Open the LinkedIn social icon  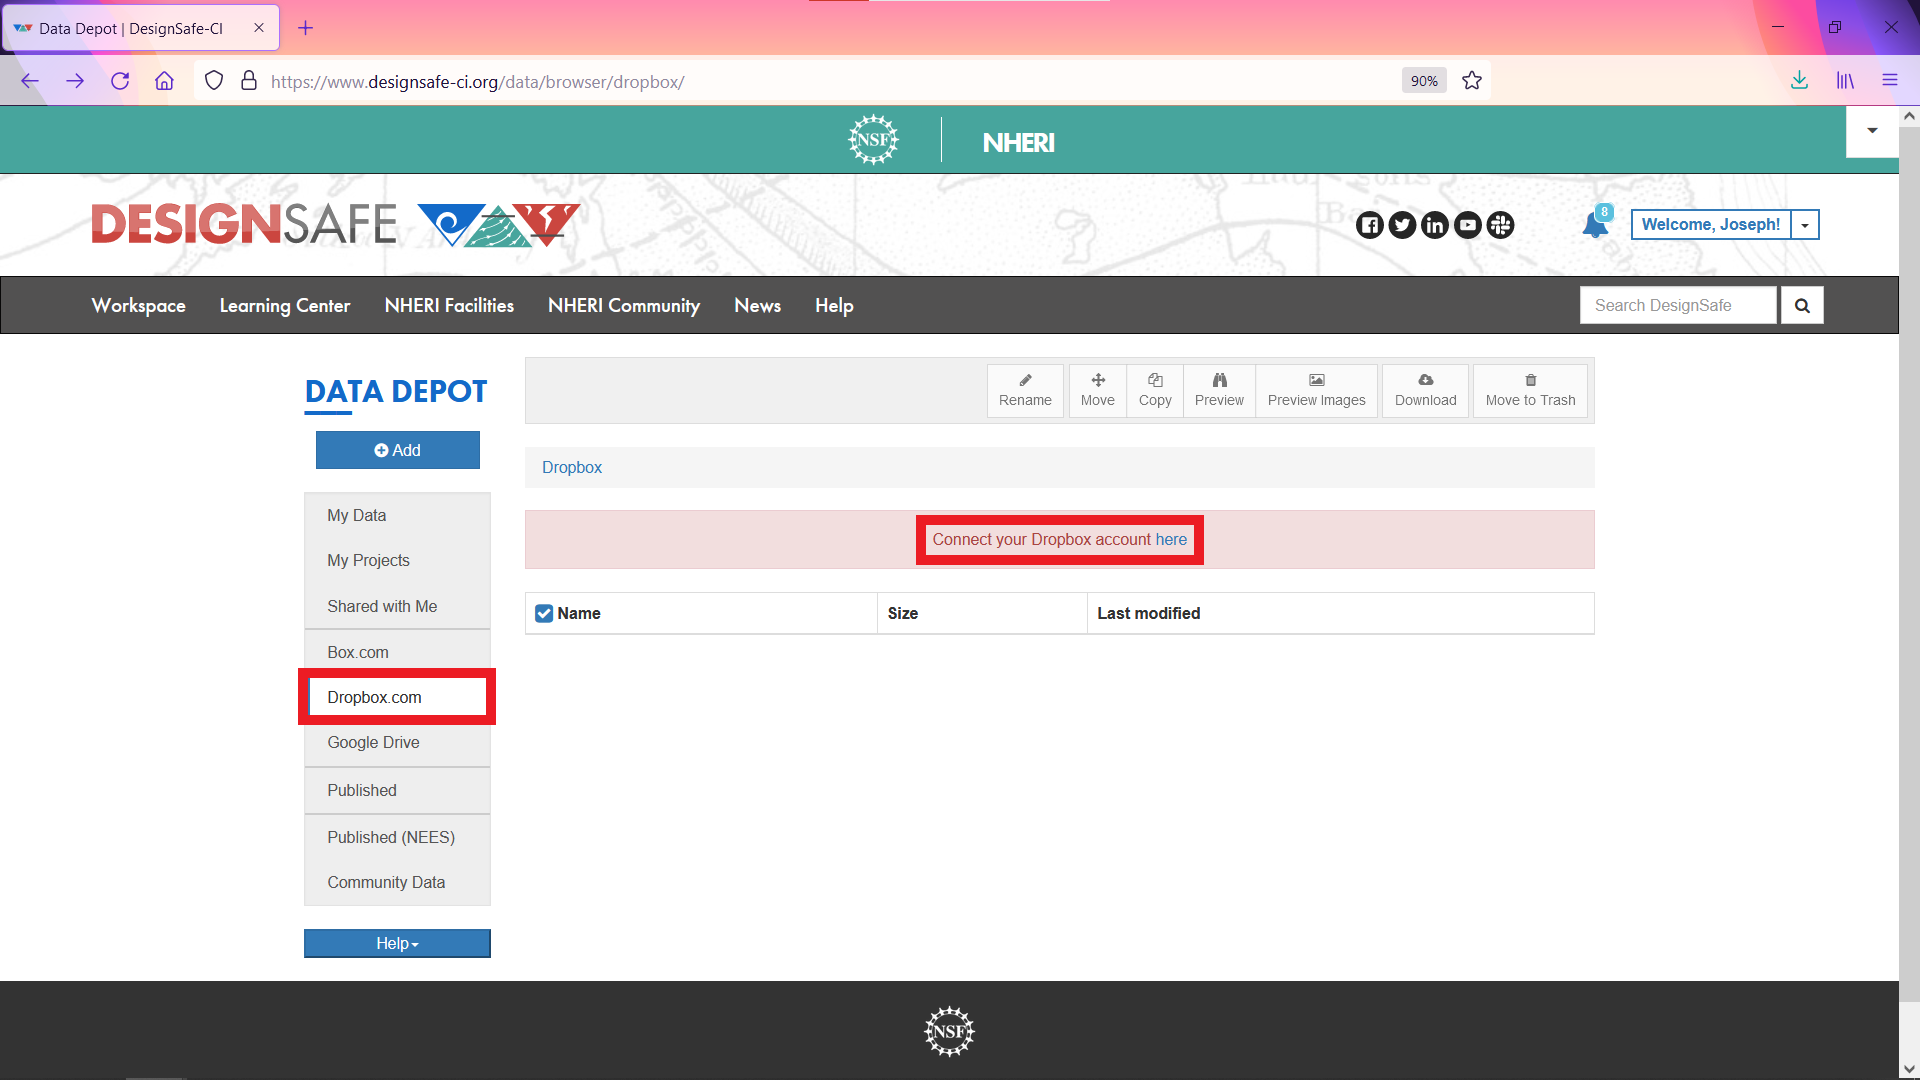[1435, 225]
